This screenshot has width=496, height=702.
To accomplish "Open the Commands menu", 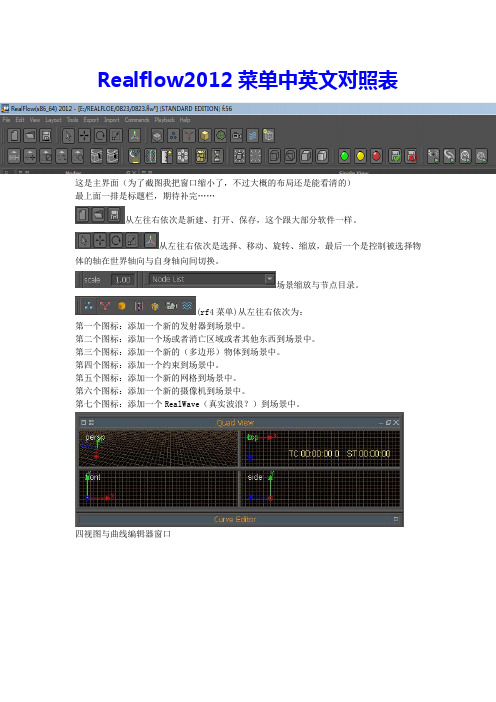I will point(137,120).
